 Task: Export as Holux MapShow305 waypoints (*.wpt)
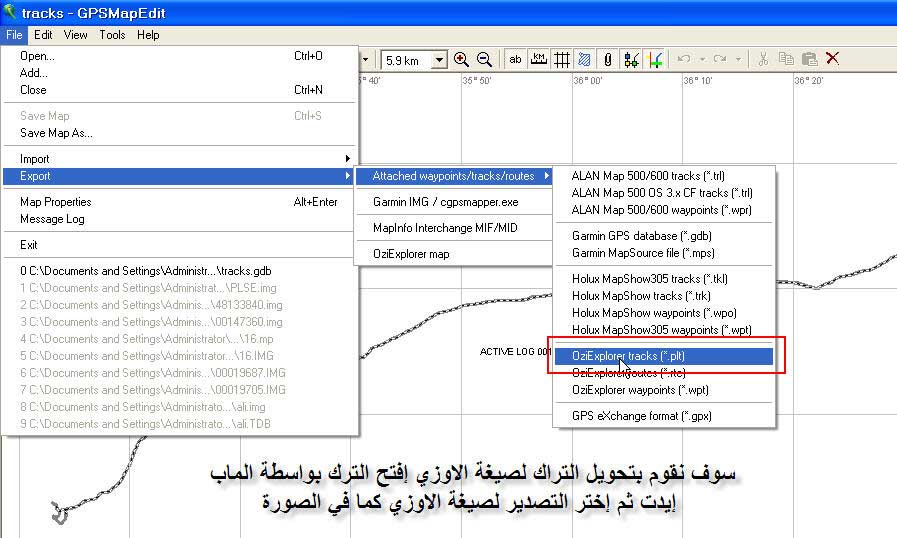tap(664, 330)
